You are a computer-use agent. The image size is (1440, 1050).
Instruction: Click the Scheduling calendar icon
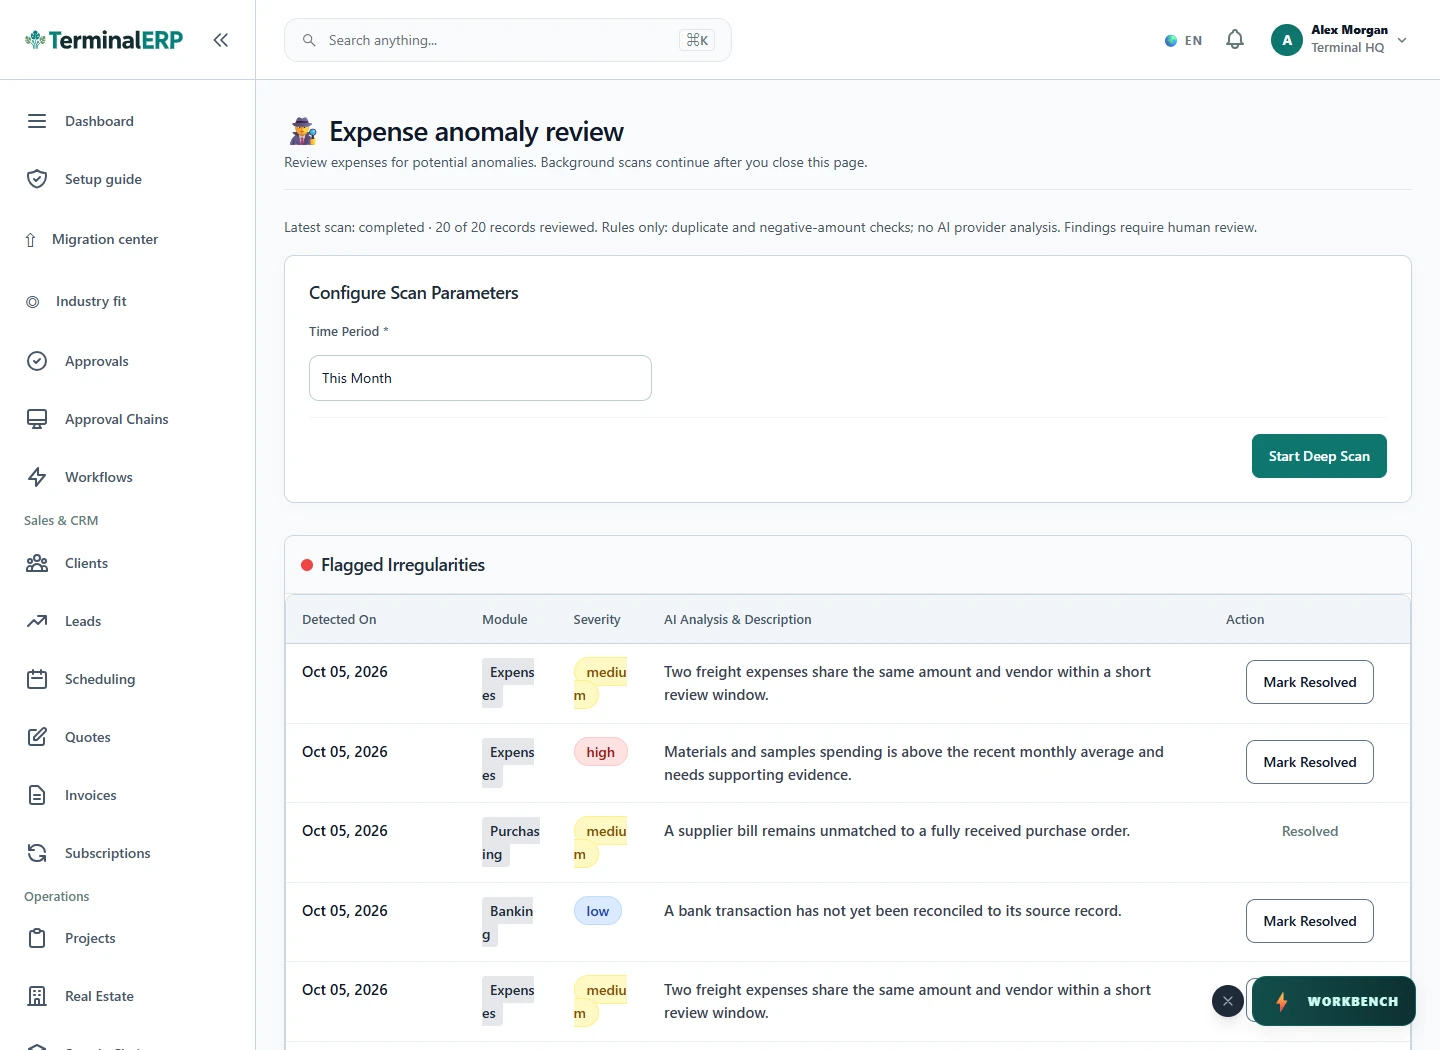click(37, 679)
